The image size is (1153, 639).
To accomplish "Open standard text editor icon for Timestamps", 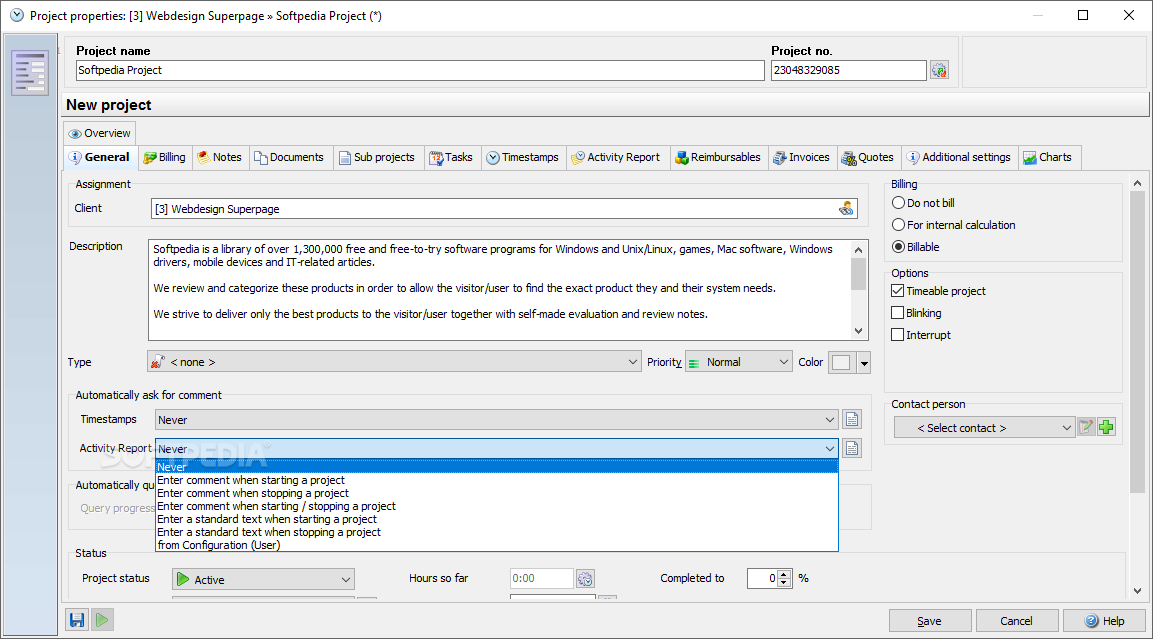I will coord(852,419).
